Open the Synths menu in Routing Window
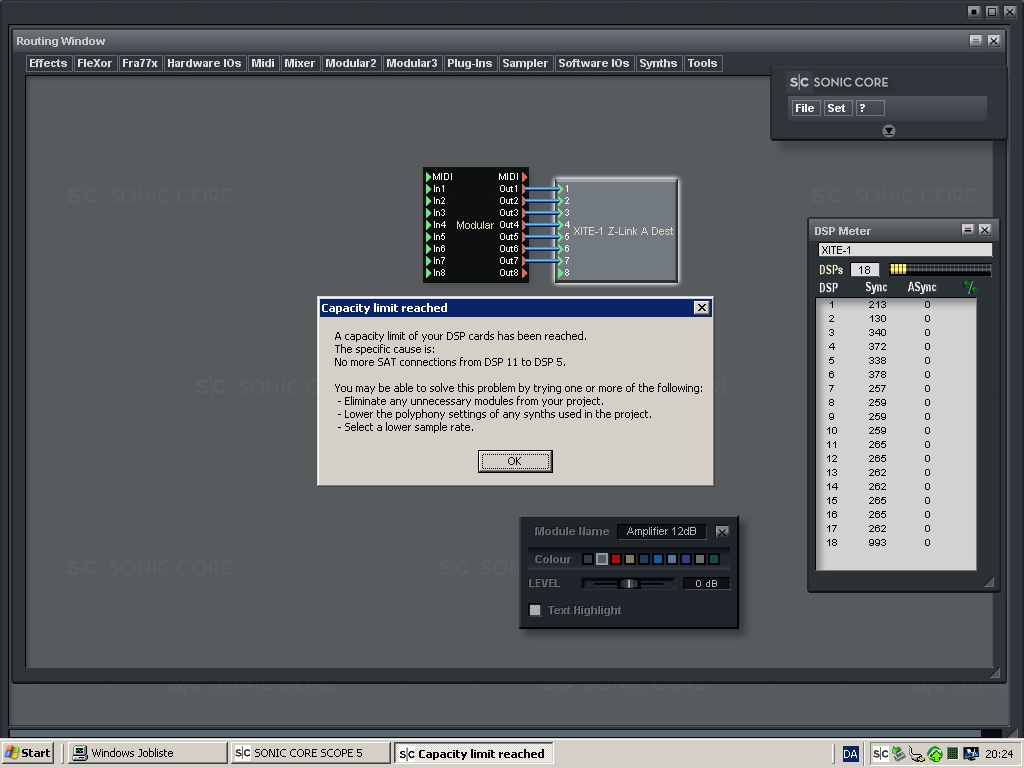The width and height of the screenshot is (1024, 768). coord(657,63)
